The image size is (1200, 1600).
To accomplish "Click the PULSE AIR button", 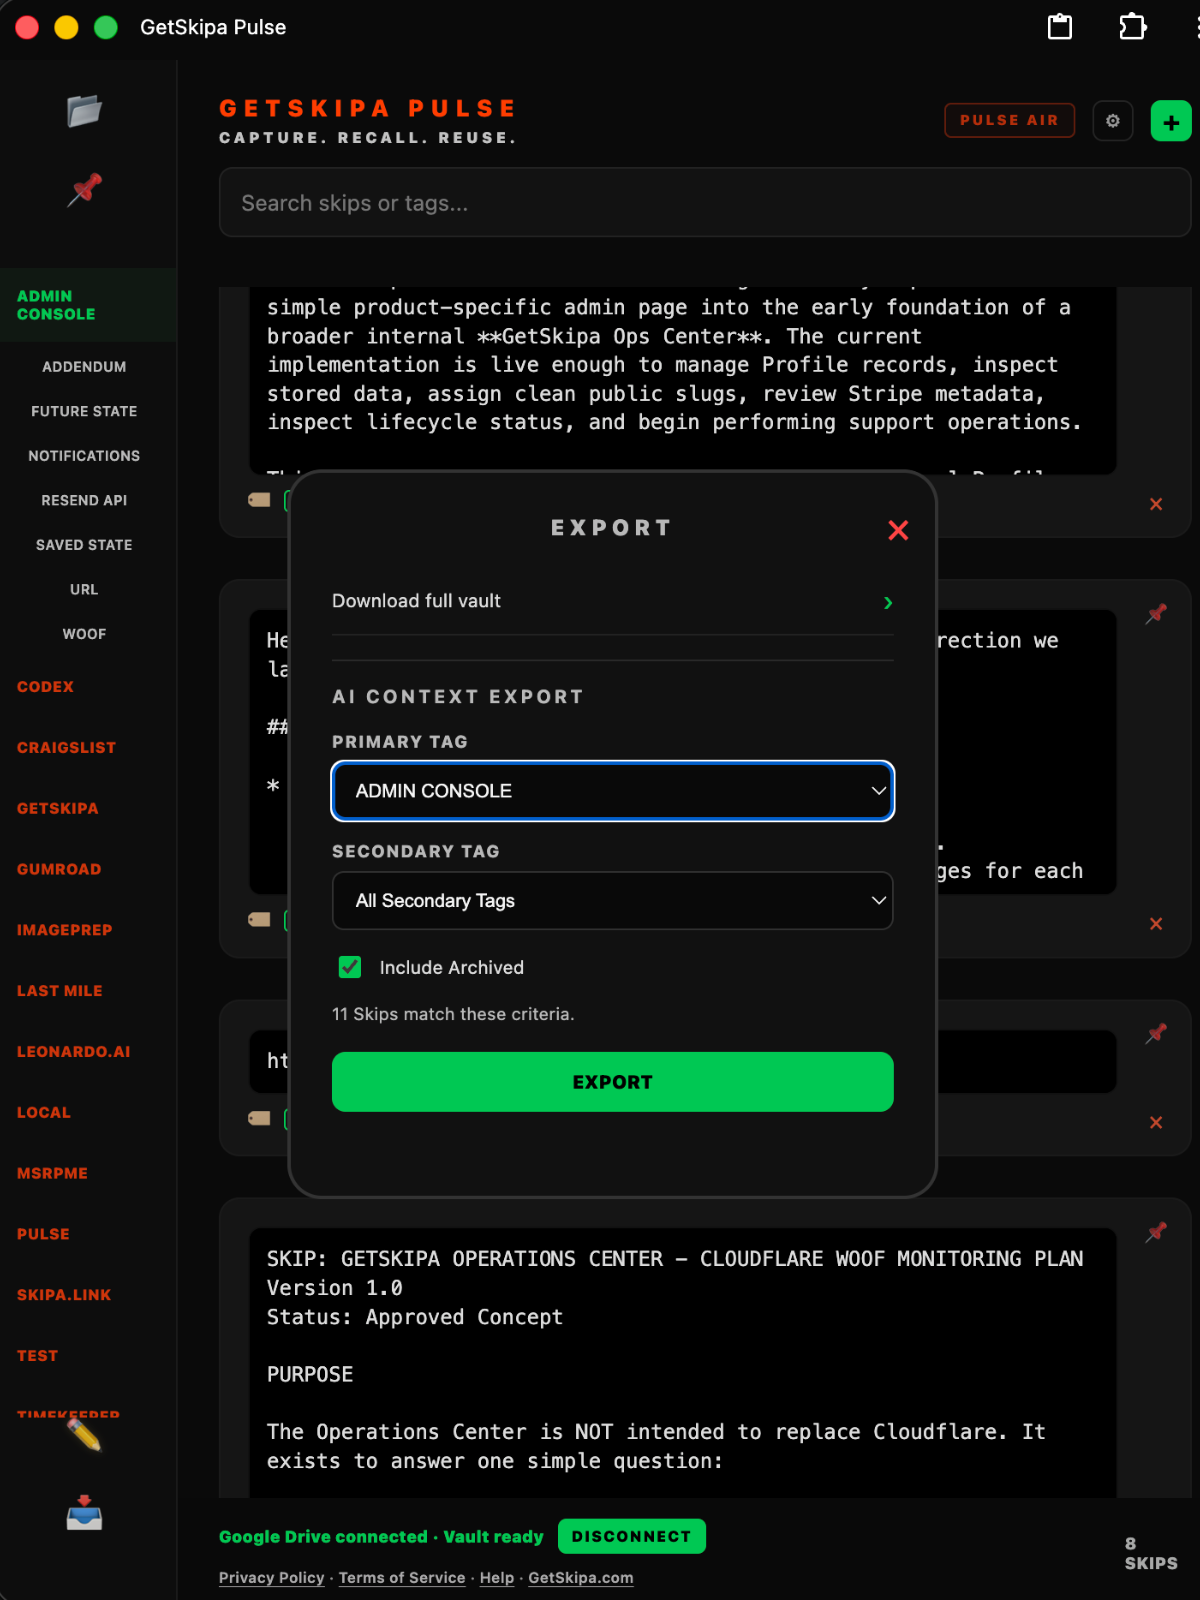I will pyautogui.click(x=1009, y=121).
